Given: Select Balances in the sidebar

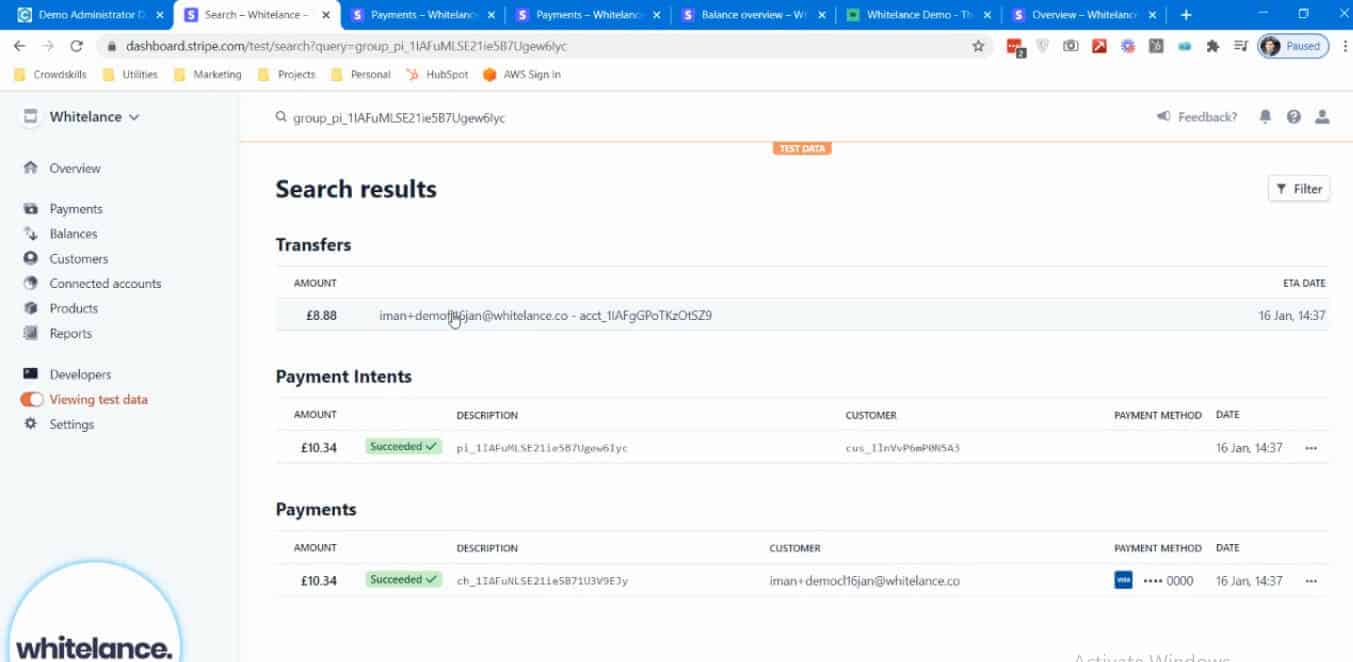Looking at the screenshot, I should 73,234.
